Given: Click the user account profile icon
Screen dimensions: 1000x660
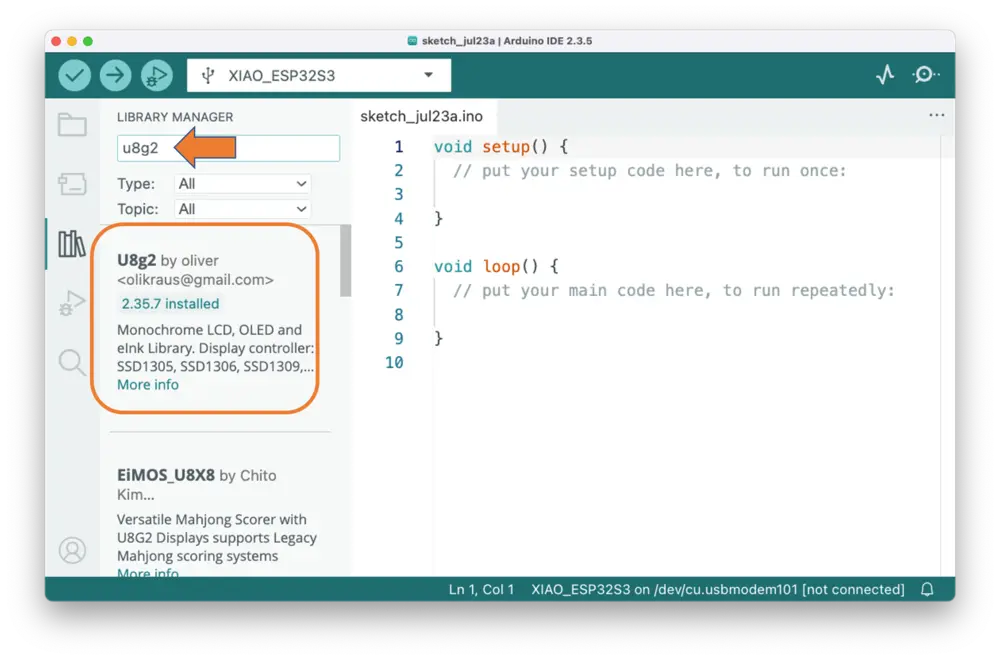Looking at the screenshot, I should coord(72,550).
